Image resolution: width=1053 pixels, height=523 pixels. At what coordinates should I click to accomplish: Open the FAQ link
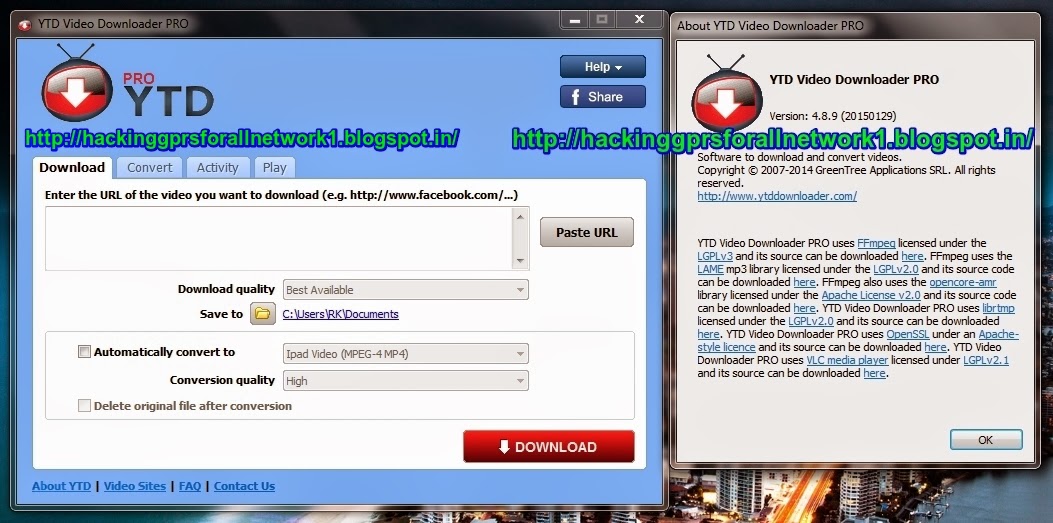tap(190, 486)
